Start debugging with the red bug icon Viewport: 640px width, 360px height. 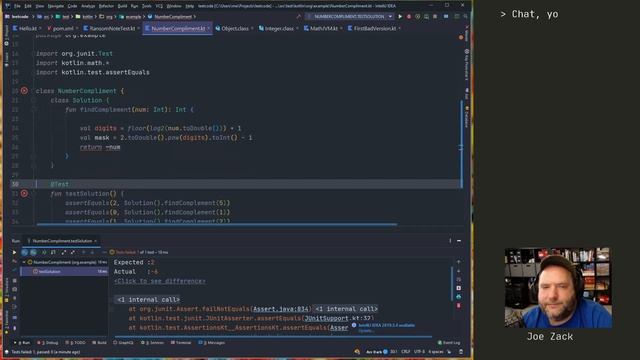409,17
